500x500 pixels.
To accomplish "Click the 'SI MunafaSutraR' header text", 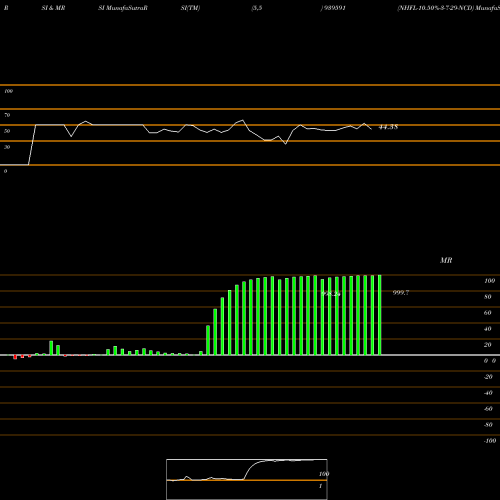I will click(x=123, y=8).
